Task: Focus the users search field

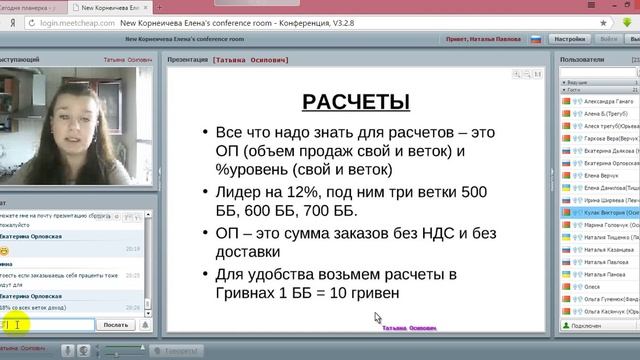Action: point(598,72)
